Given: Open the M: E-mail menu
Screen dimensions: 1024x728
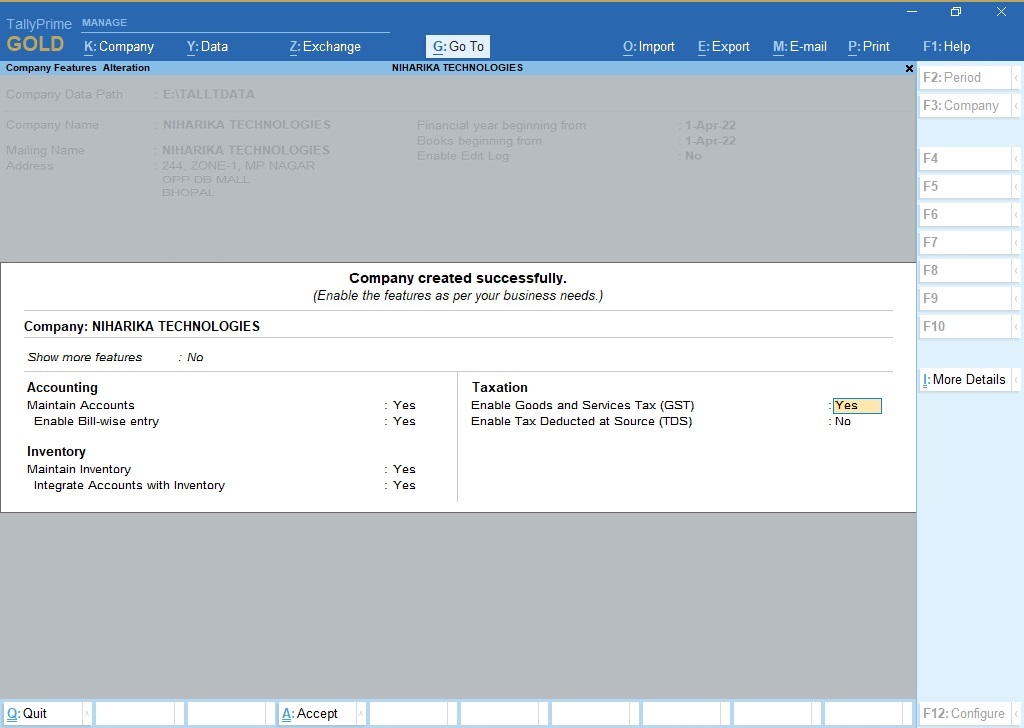Looking at the screenshot, I should pyautogui.click(x=799, y=46).
